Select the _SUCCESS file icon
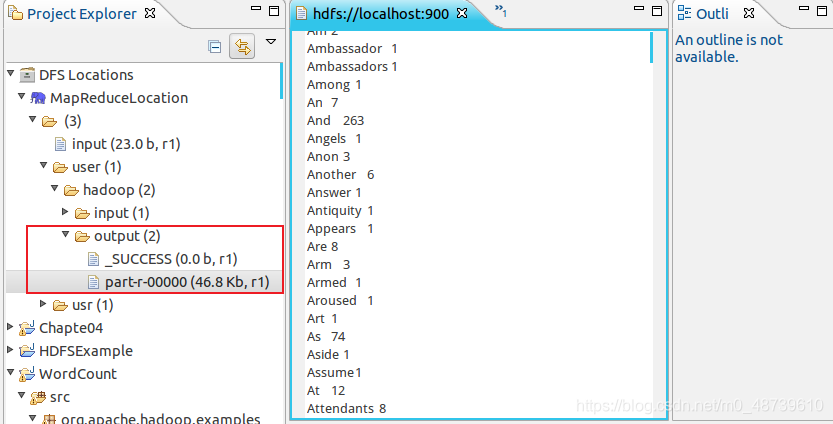The height and width of the screenshot is (424, 833). (x=94, y=259)
